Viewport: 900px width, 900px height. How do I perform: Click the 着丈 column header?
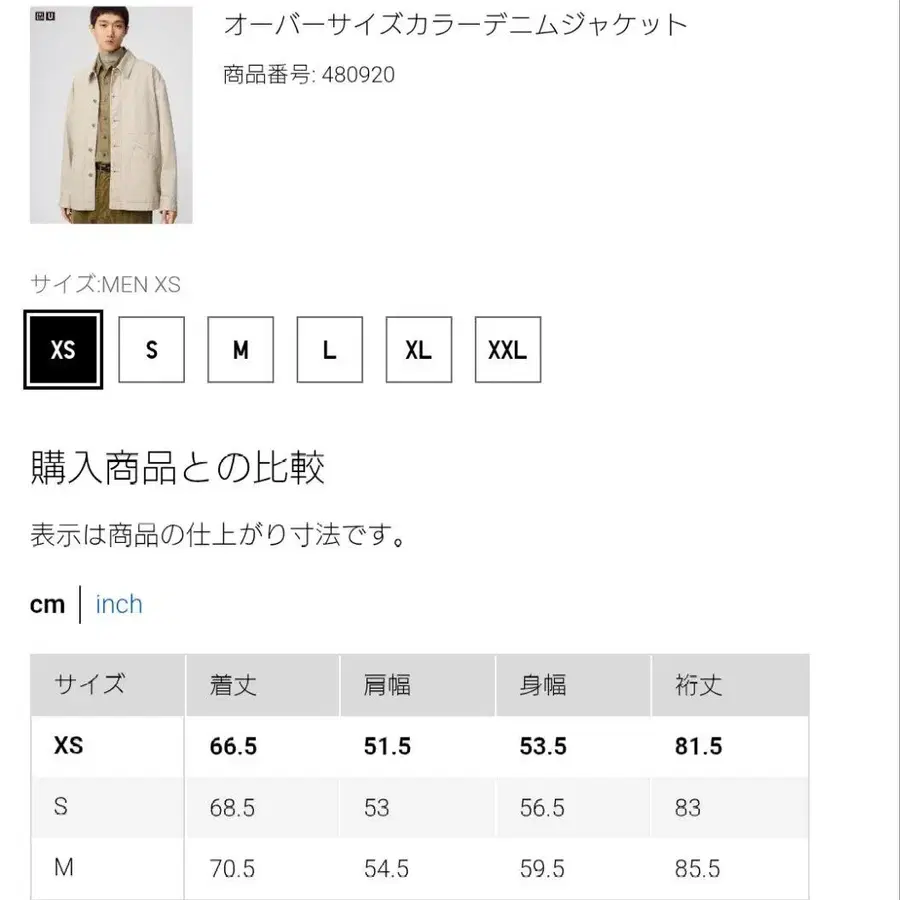(x=233, y=685)
